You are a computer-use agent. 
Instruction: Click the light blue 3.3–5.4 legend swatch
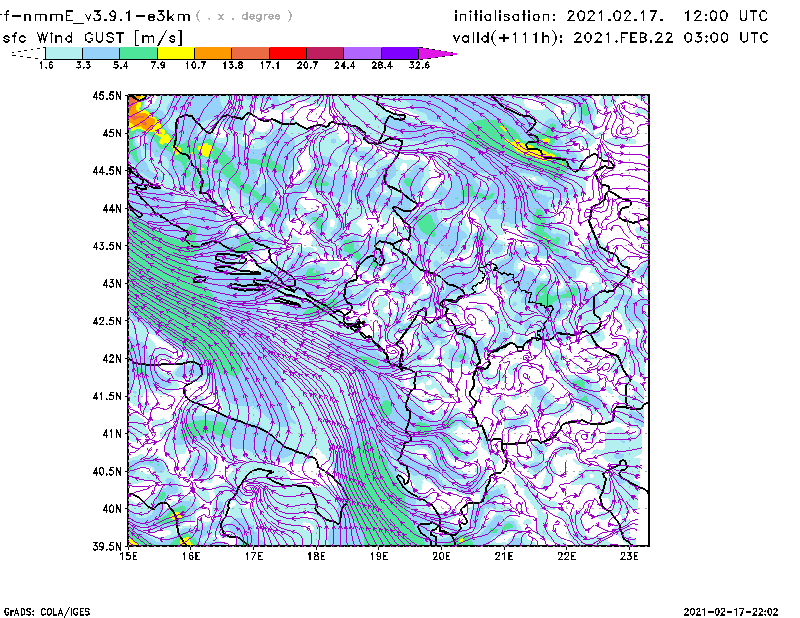tap(101, 53)
